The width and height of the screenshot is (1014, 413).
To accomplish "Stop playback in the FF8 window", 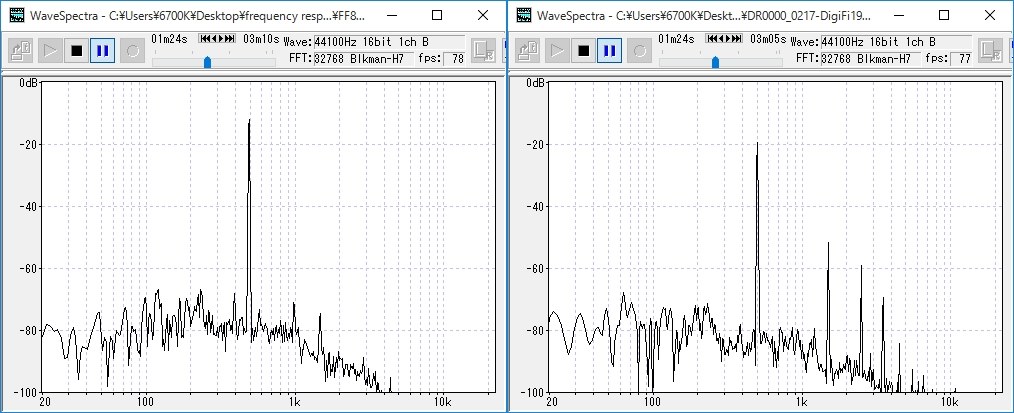I will click(x=77, y=50).
